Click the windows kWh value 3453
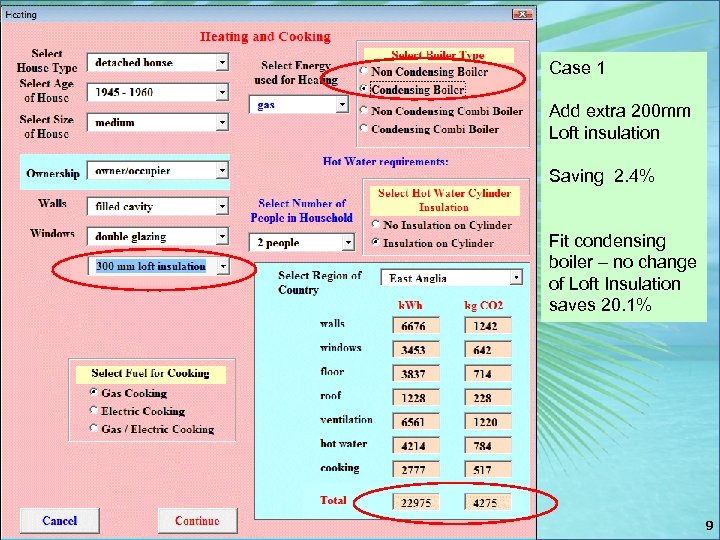Screen dimensions: 720x540 [x=416, y=350]
